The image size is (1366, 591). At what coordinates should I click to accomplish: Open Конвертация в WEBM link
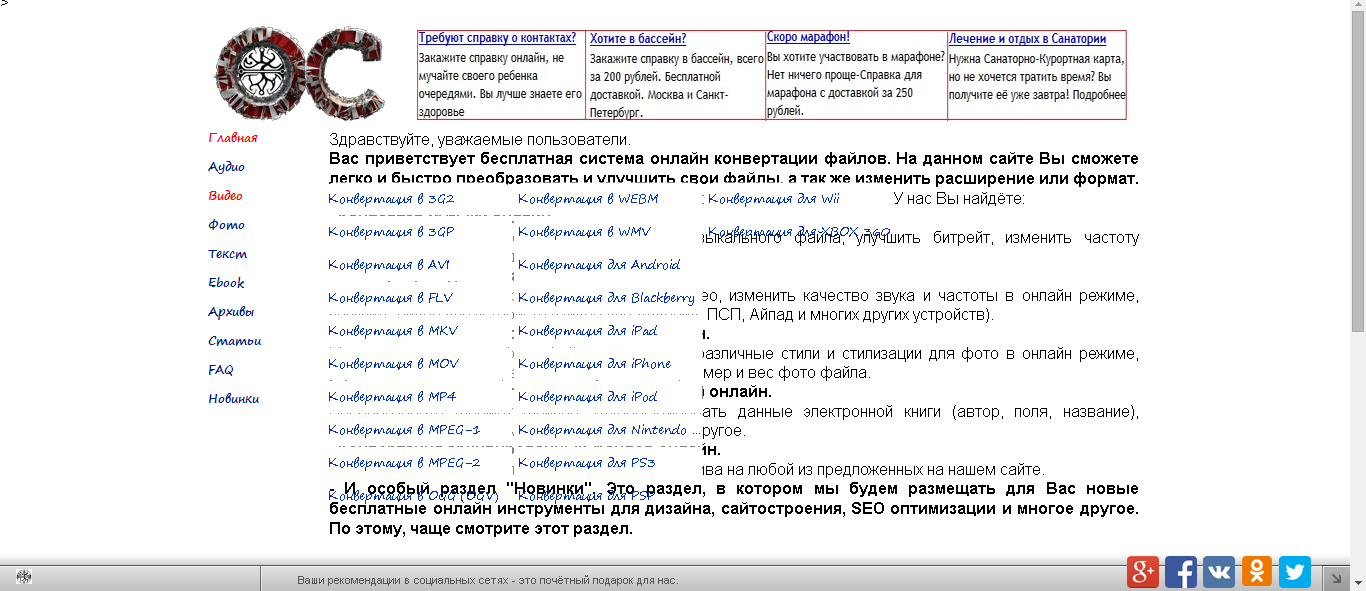(x=588, y=199)
